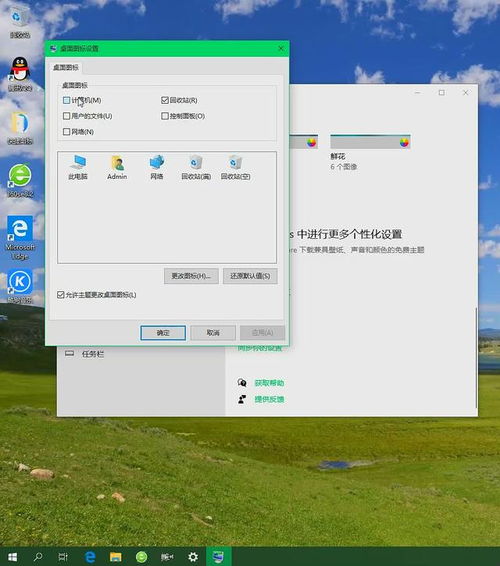500x566 pixels.
Task: Open the green 360 browser taskbar icon
Action: 141,557
